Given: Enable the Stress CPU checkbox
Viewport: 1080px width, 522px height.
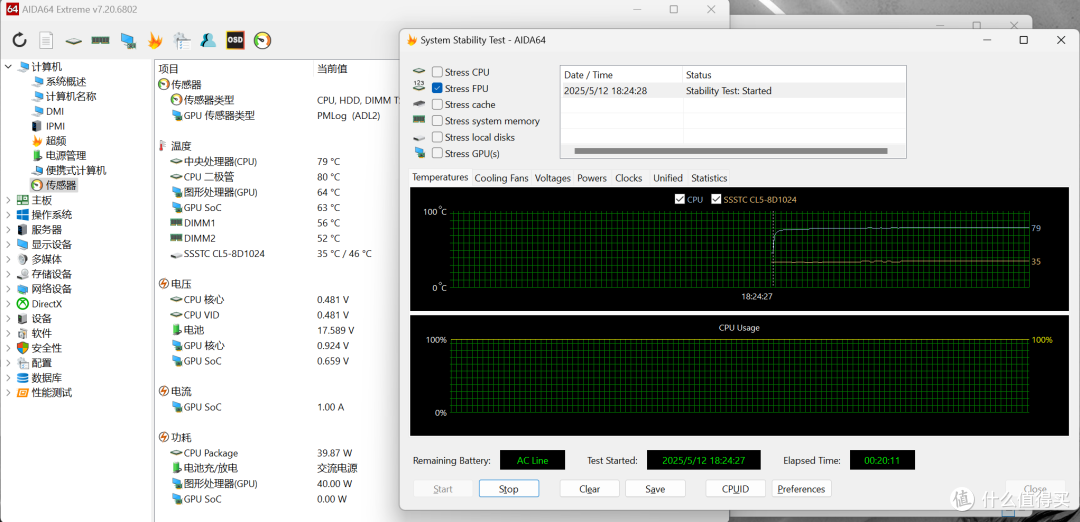Looking at the screenshot, I should pyautogui.click(x=437, y=72).
